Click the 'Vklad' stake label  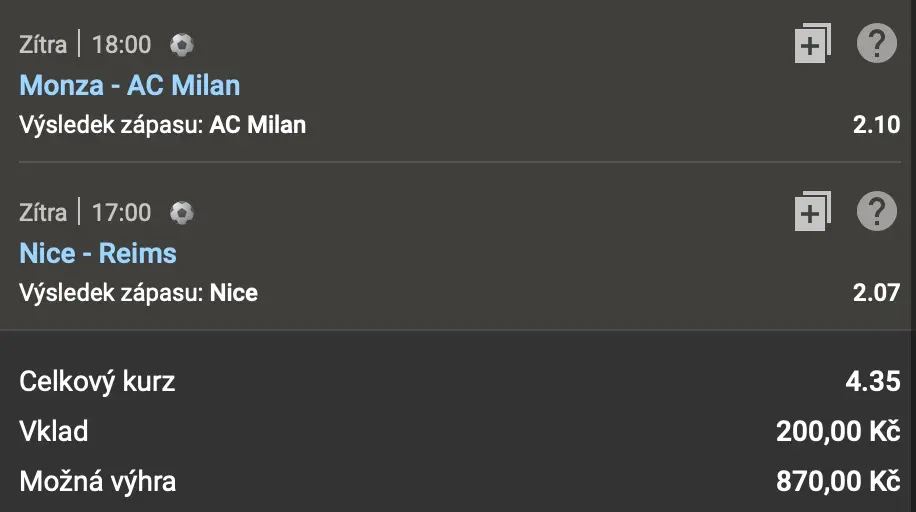tap(54, 431)
